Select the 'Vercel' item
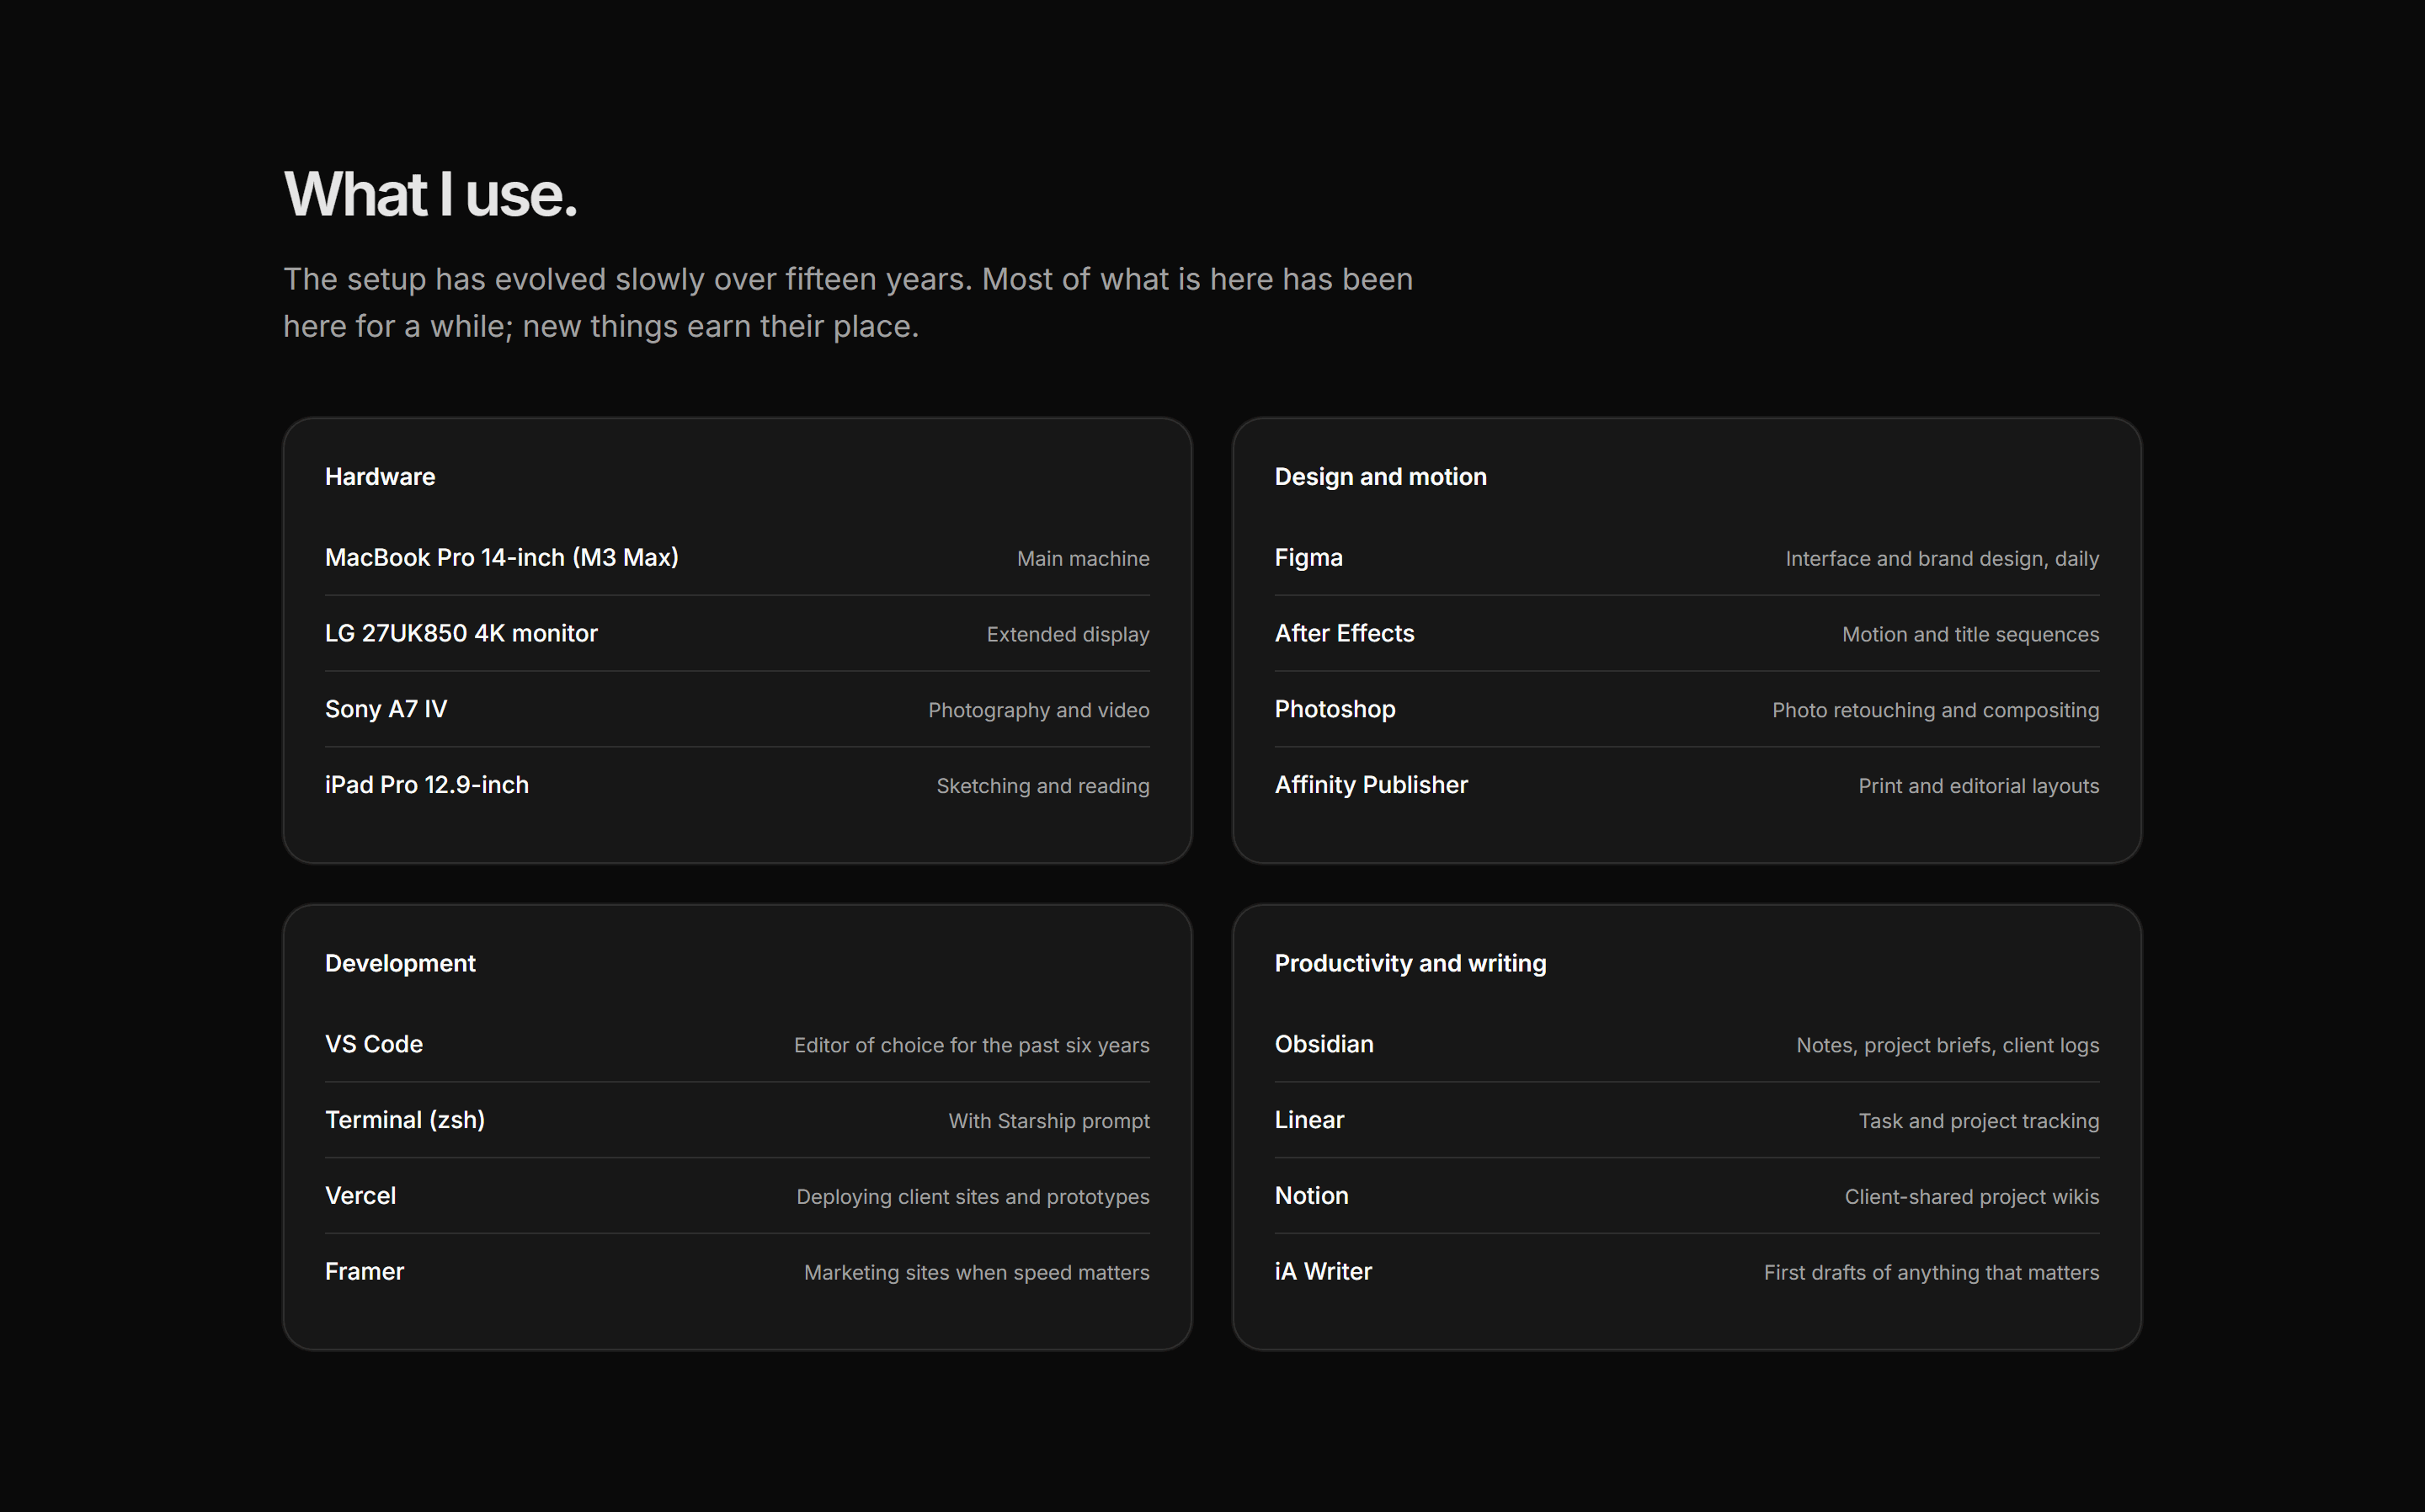 click(x=360, y=1196)
